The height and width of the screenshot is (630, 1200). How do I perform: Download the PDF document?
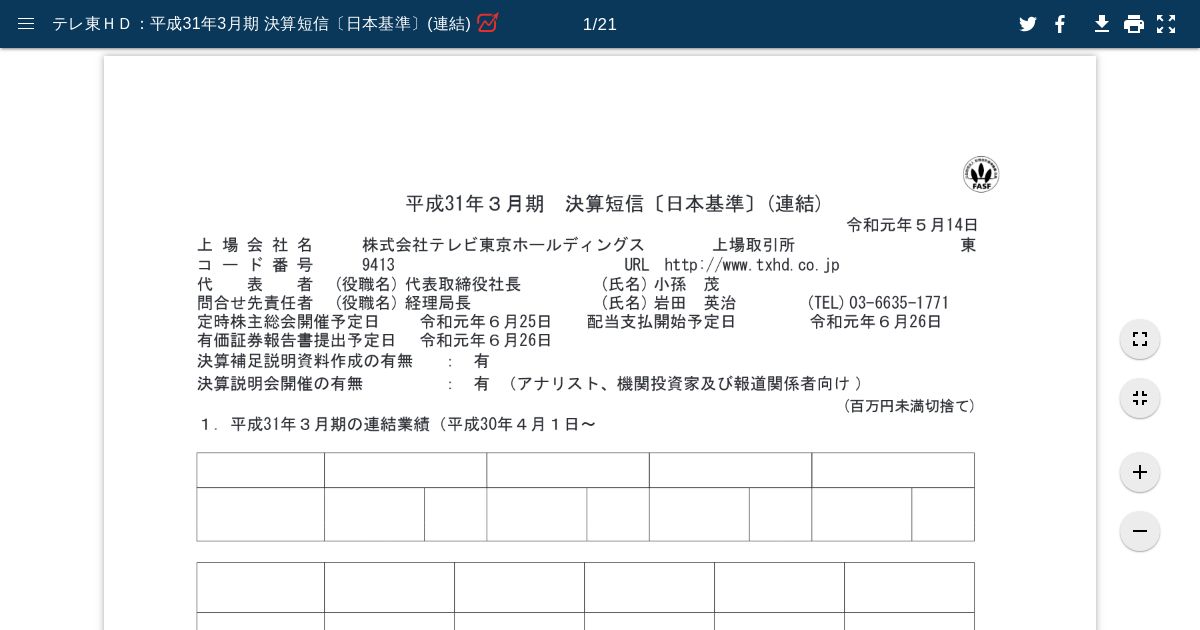pyautogui.click(x=1101, y=24)
